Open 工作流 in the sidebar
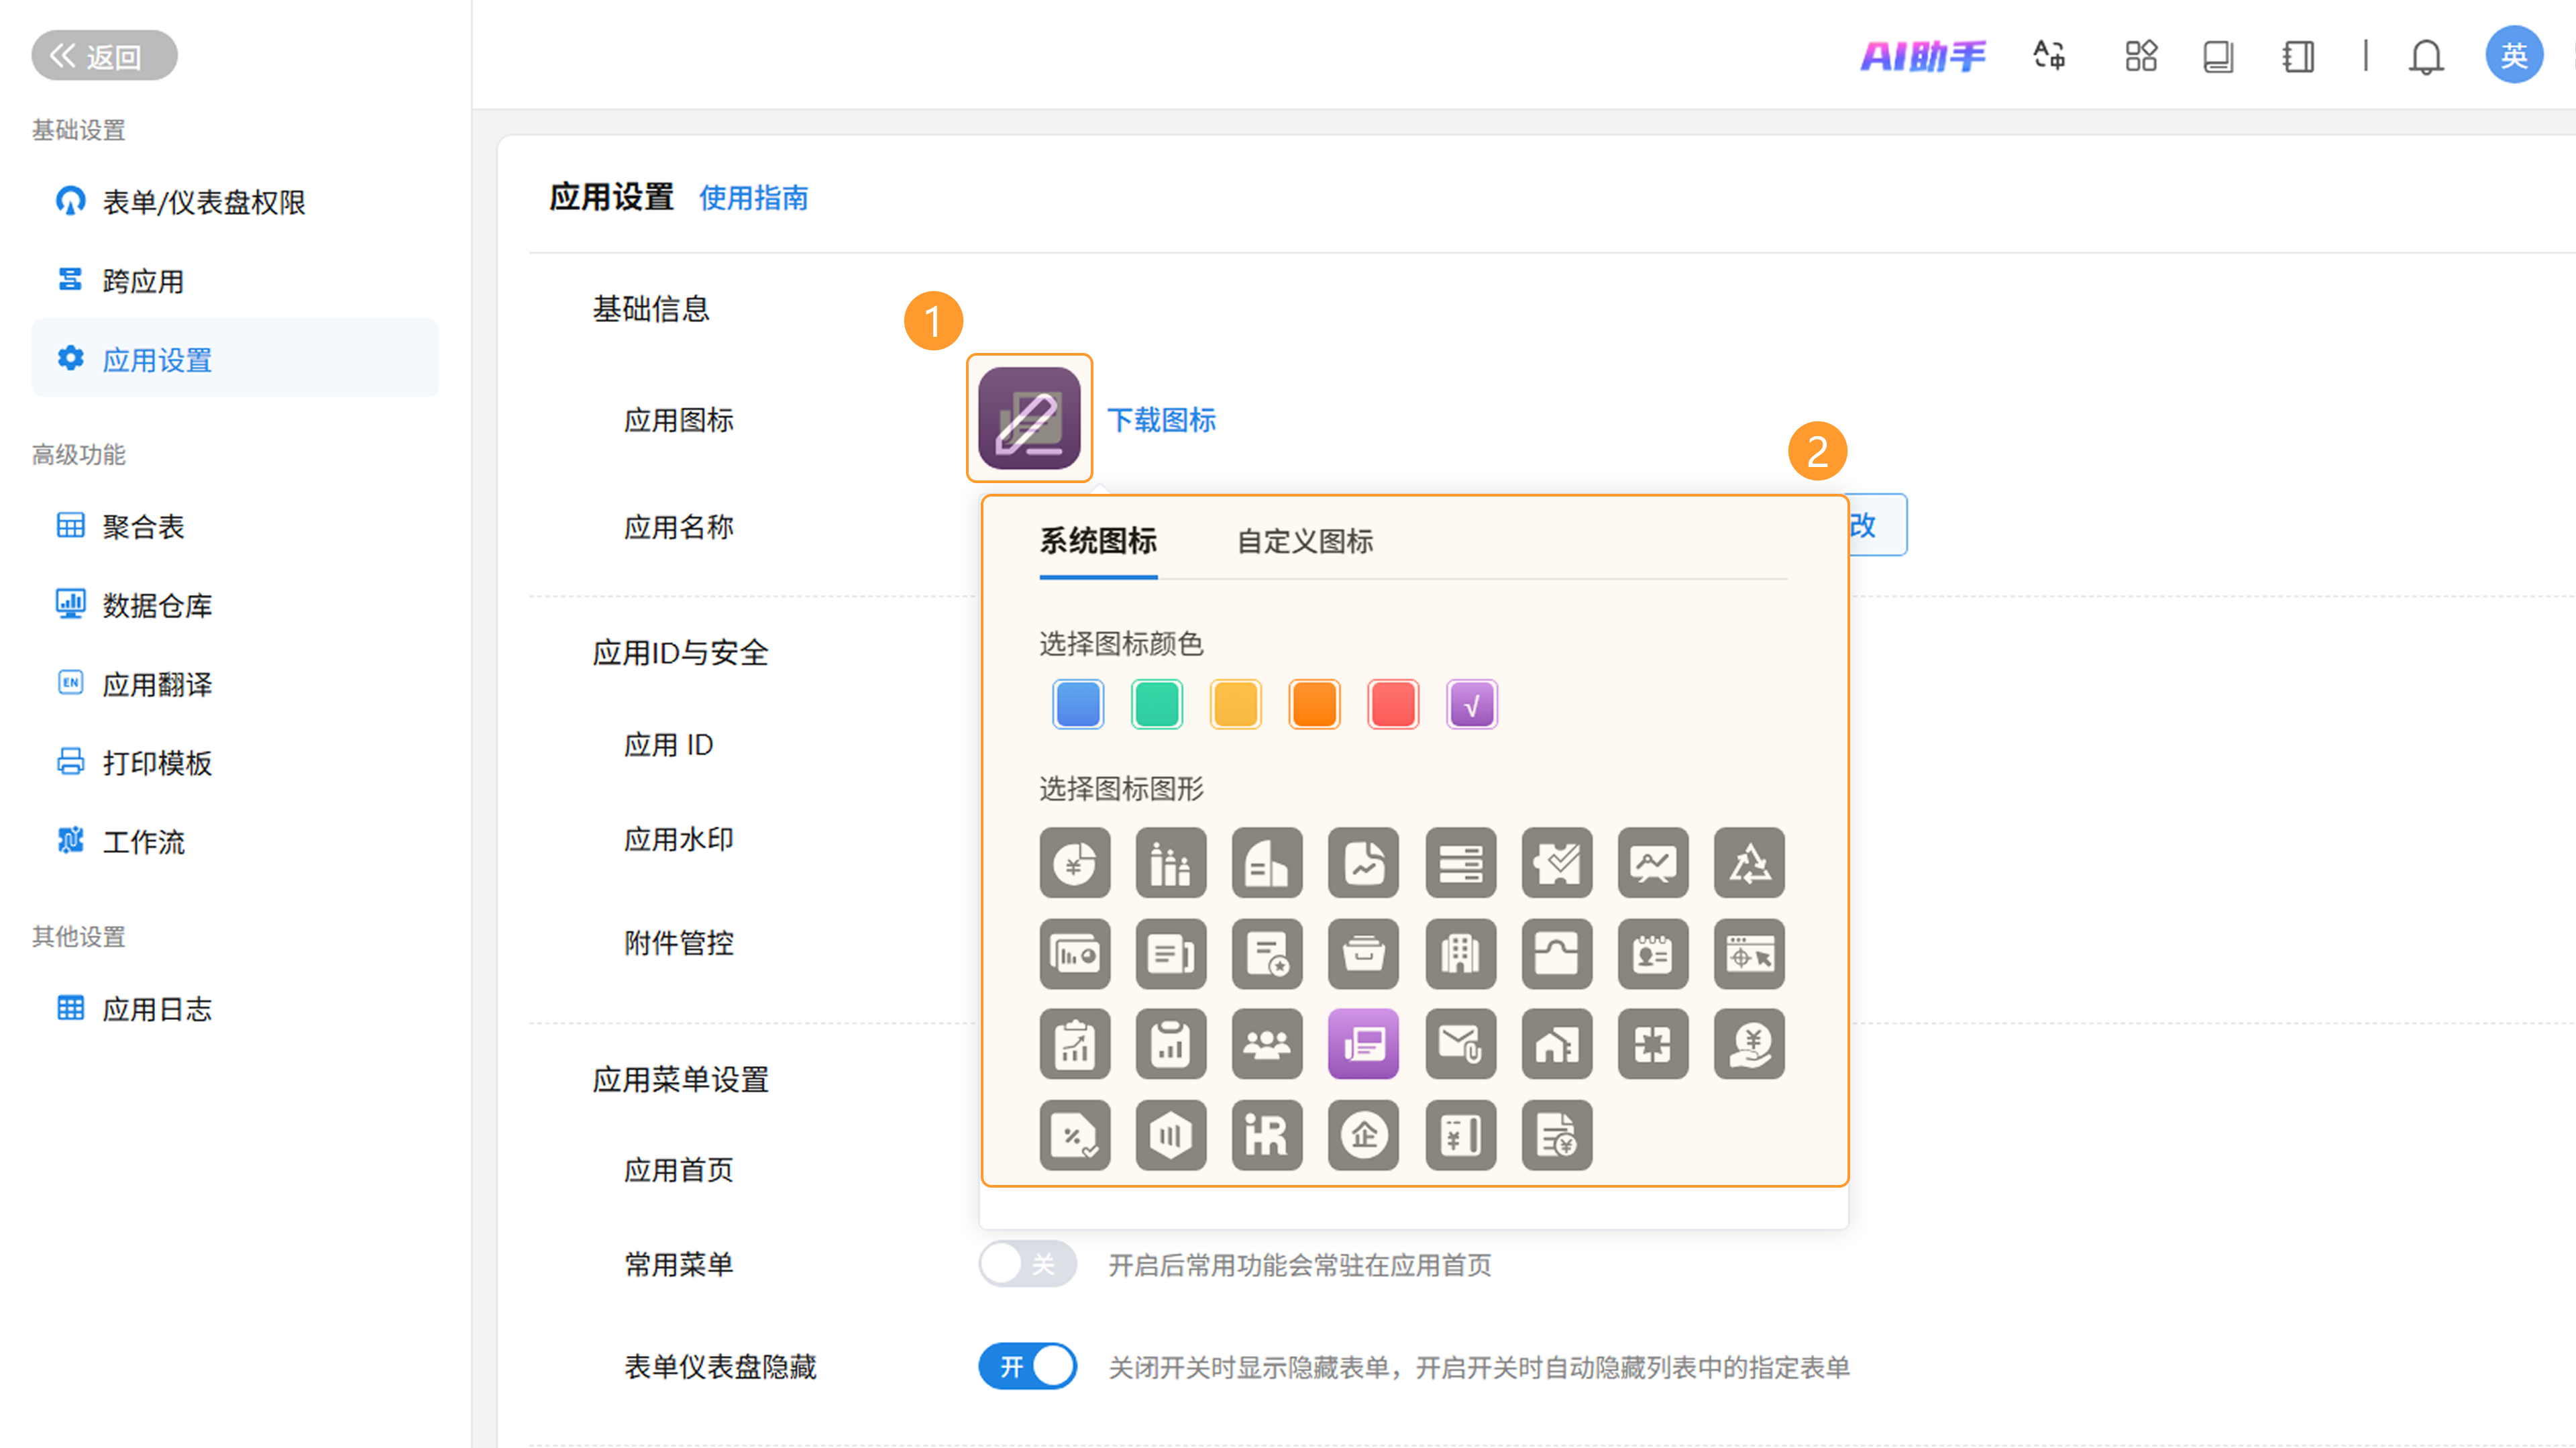Image resolution: width=2576 pixels, height=1448 pixels. pyautogui.click(x=143, y=842)
